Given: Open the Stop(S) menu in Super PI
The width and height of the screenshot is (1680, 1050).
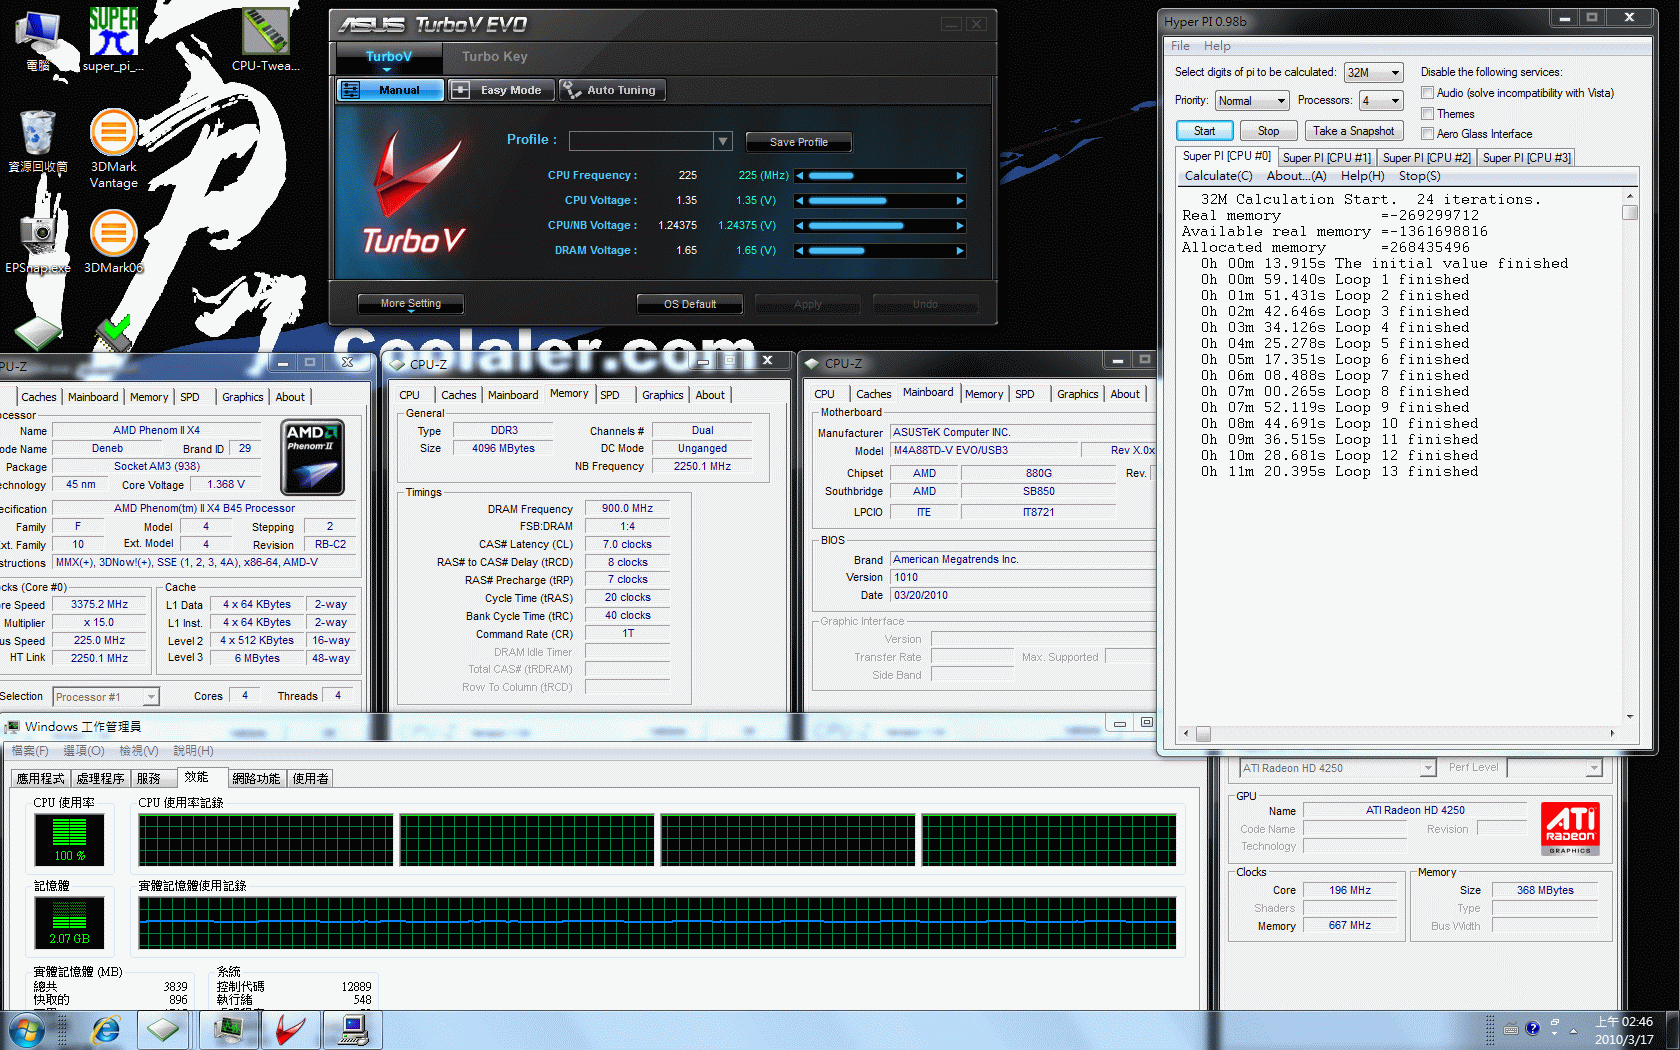Looking at the screenshot, I should point(1419,176).
